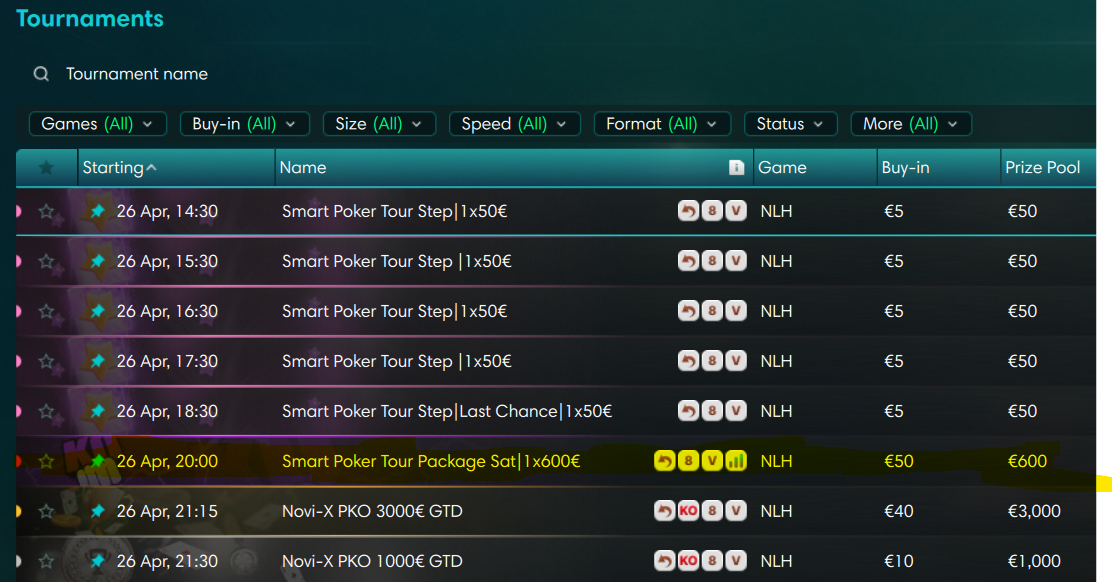The height and width of the screenshot is (582, 1115).
Task: Expand the Buy-in (All) filter
Action: click(244, 124)
